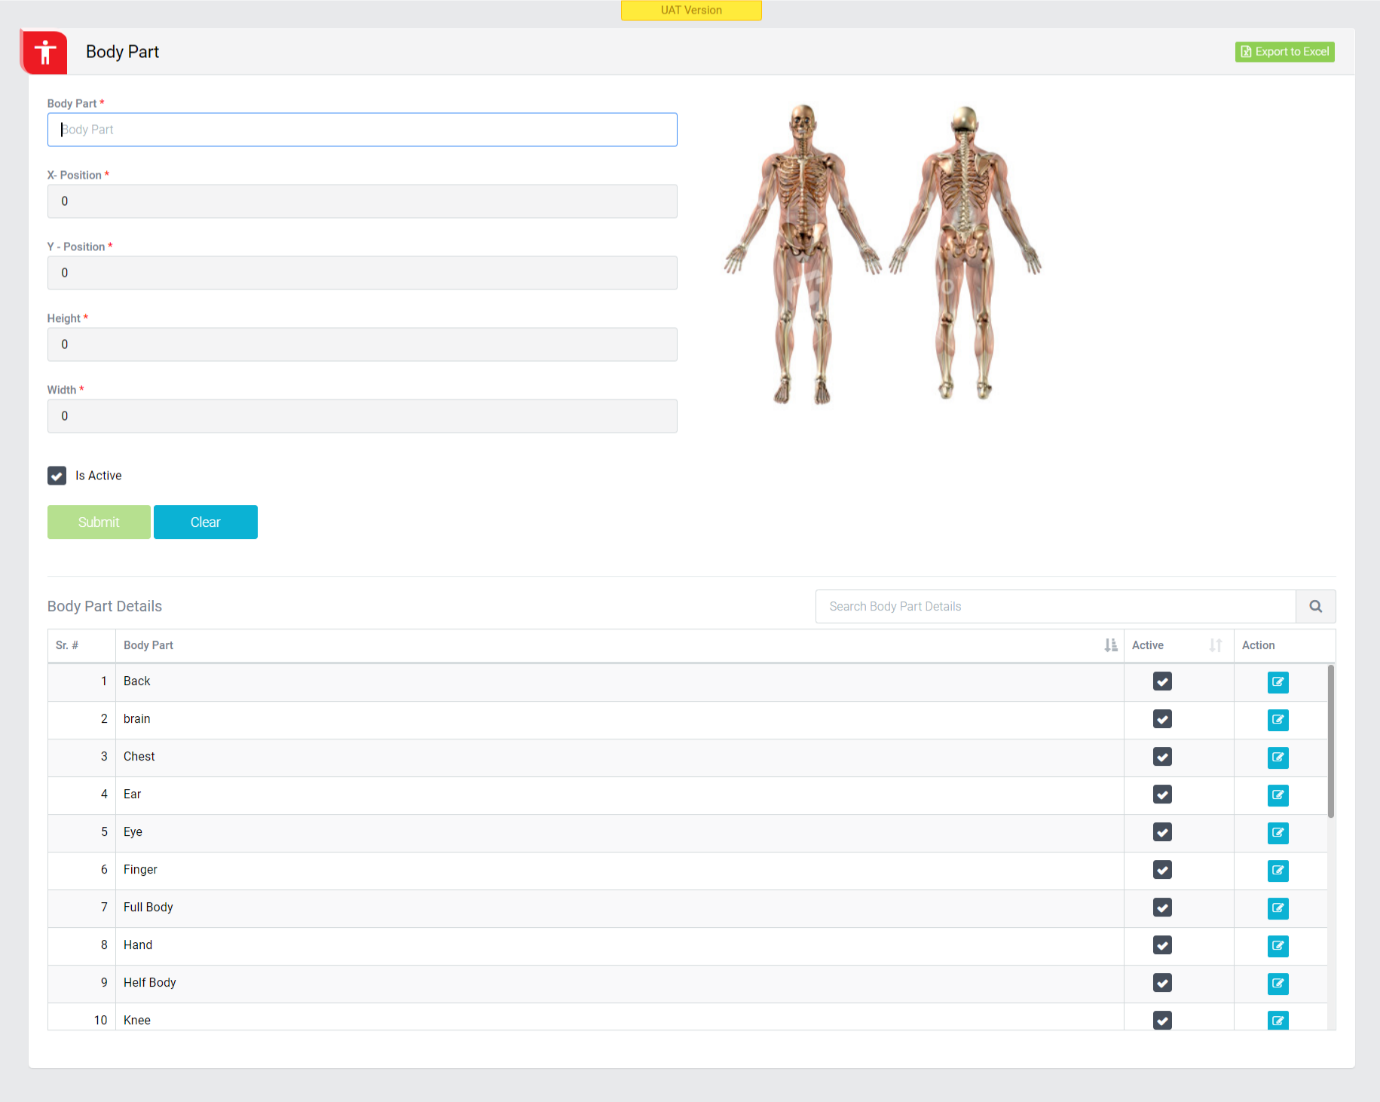Toggle Active checkbox for Full Body
1380x1102 pixels.
pyautogui.click(x=1162, y=907)
